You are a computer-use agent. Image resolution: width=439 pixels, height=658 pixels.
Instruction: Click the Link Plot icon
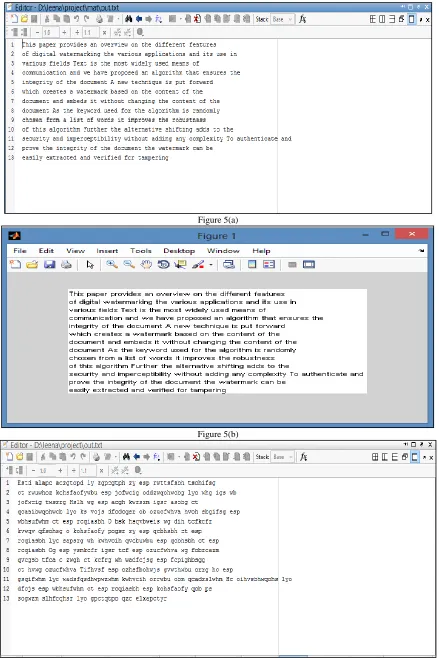[x=229, y=264]
